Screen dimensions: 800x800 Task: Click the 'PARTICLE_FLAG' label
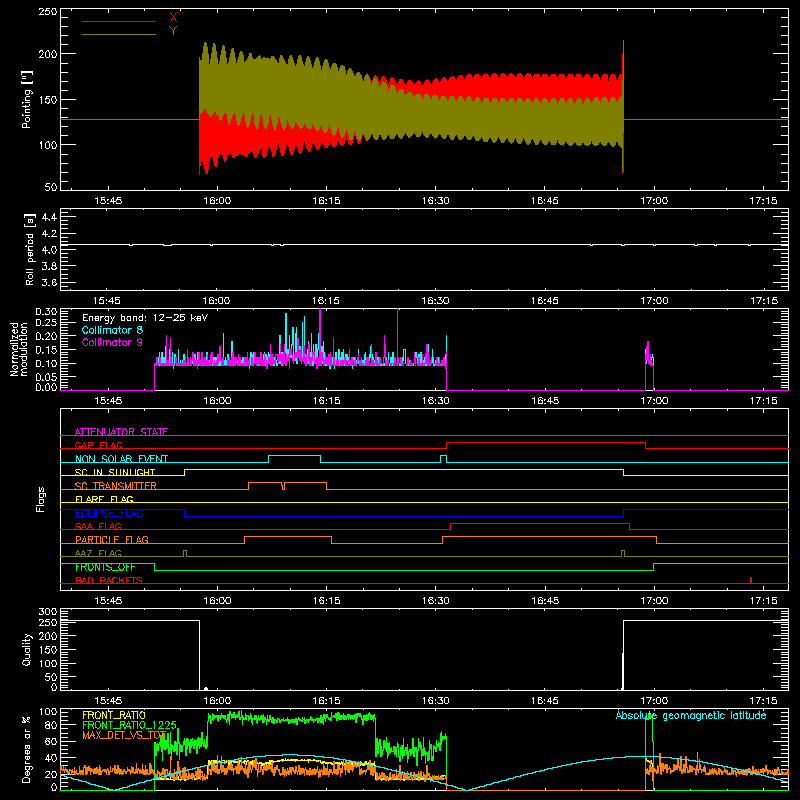point(112,539)
